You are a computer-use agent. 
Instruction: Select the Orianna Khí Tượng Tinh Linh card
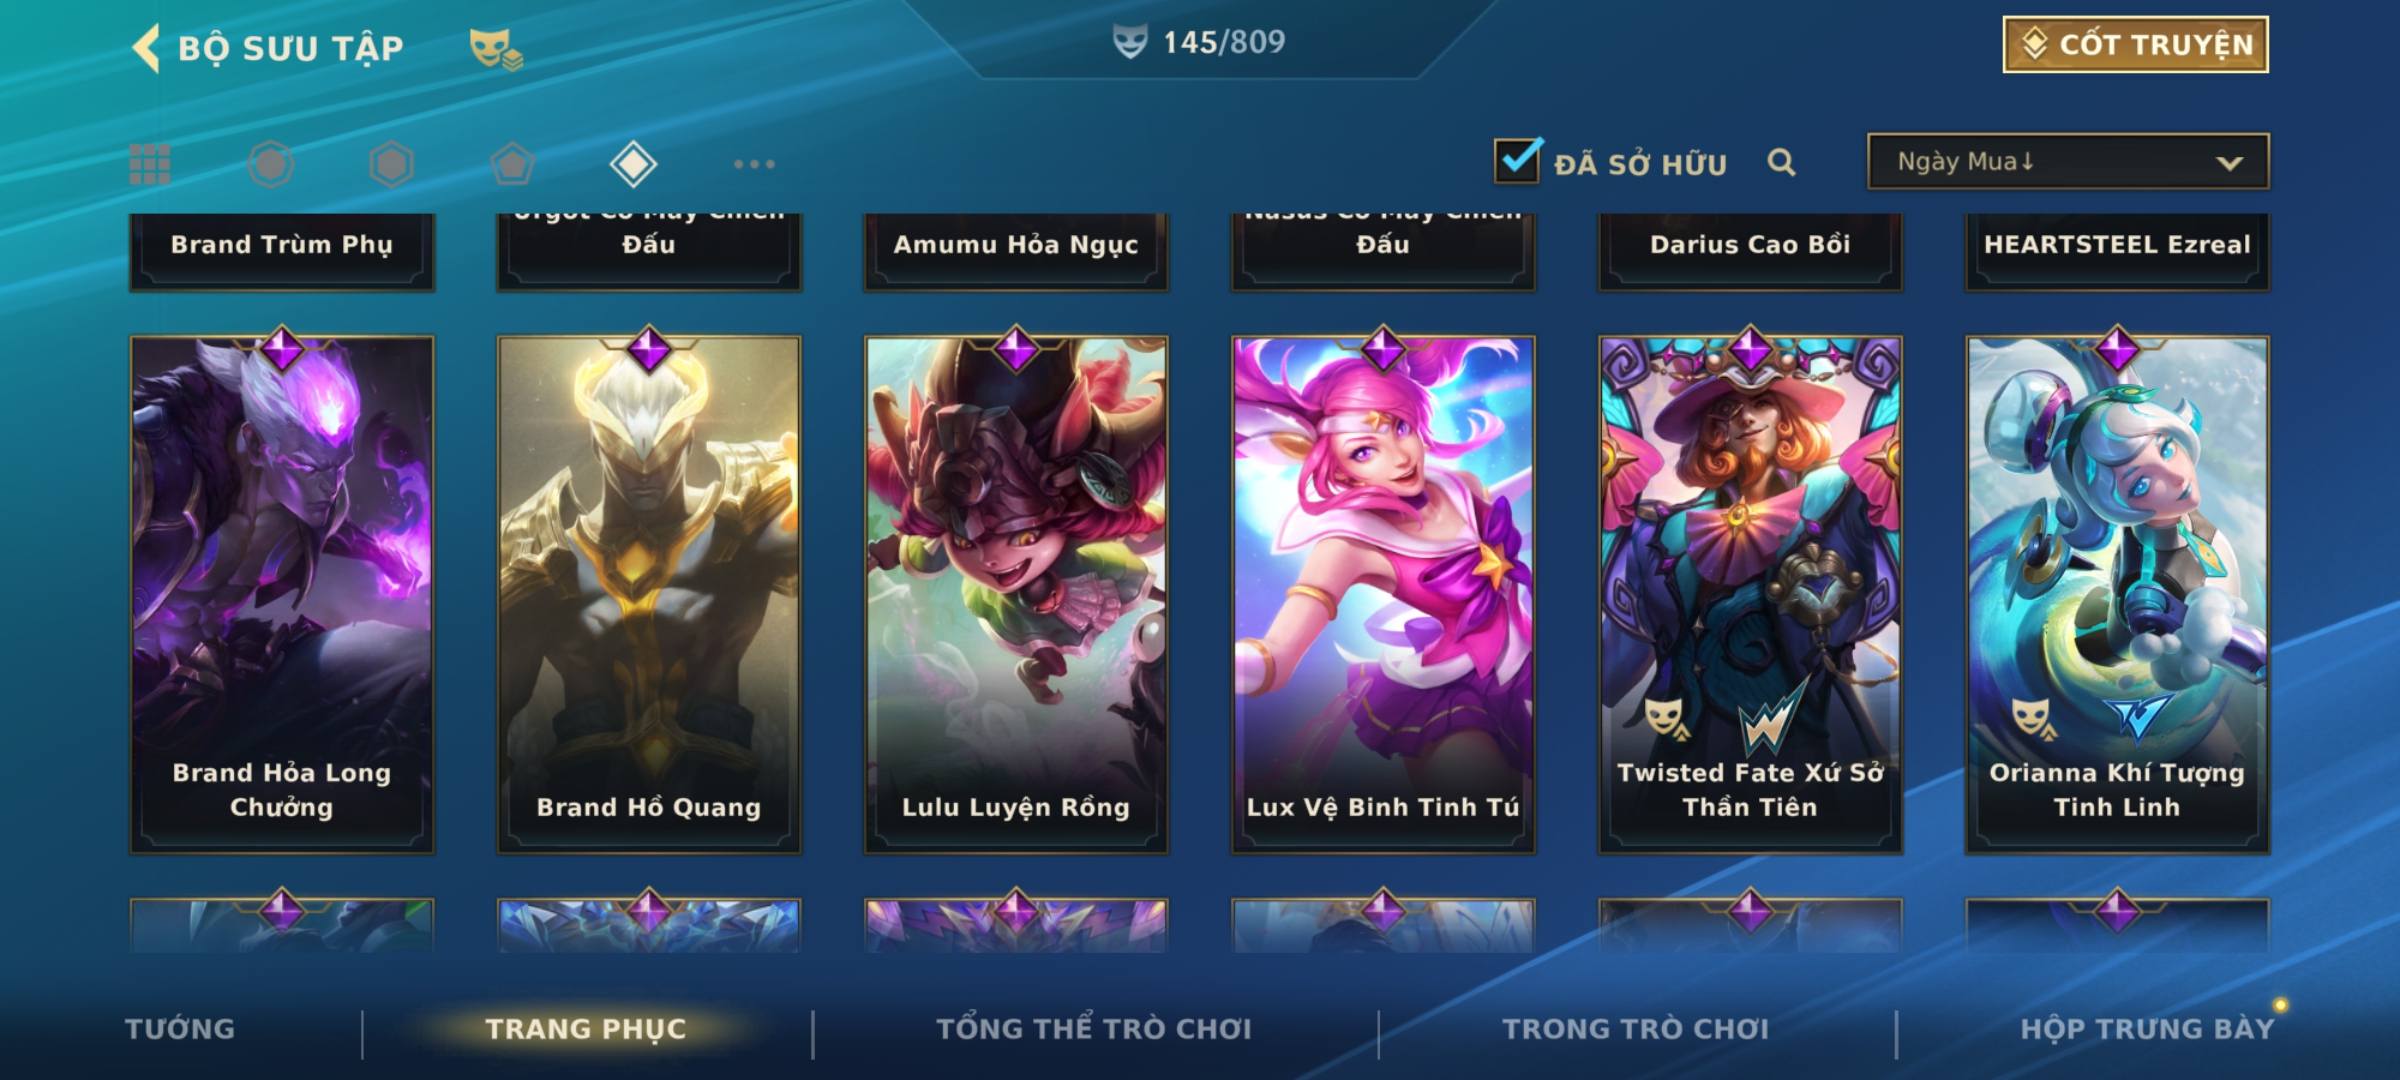pyautogui.click(x=2117, y=594)
